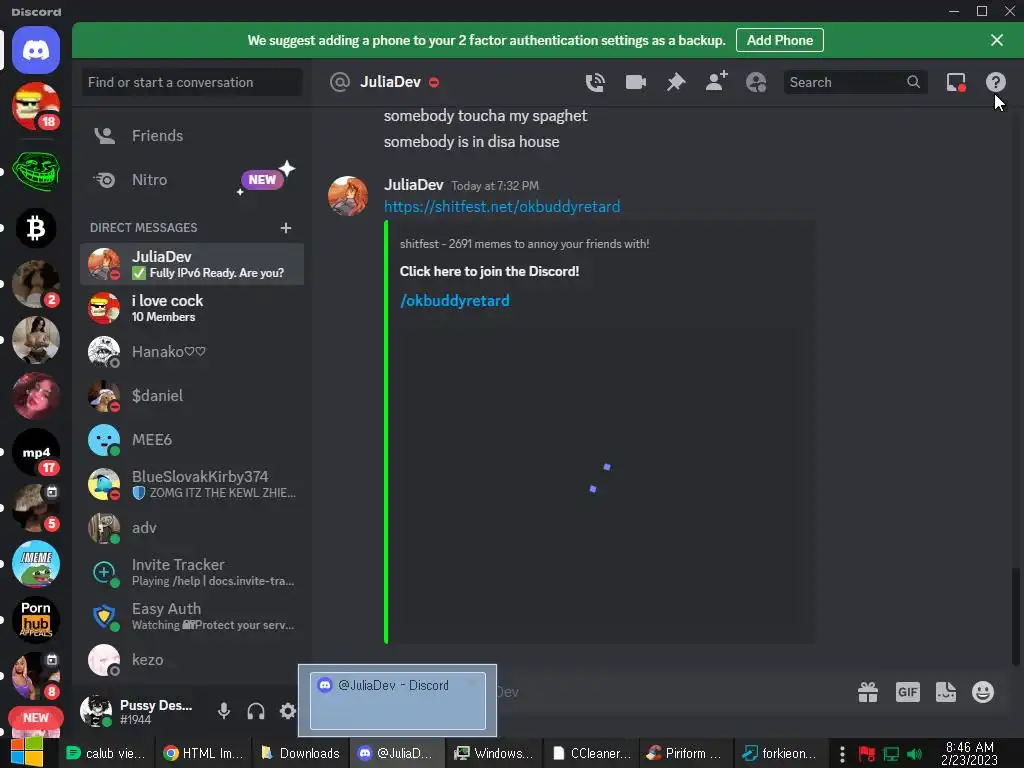Viewport: 1024px width, 768px height.
Task: Open the Bitcoin logo server
Action: tap(36, 228)
